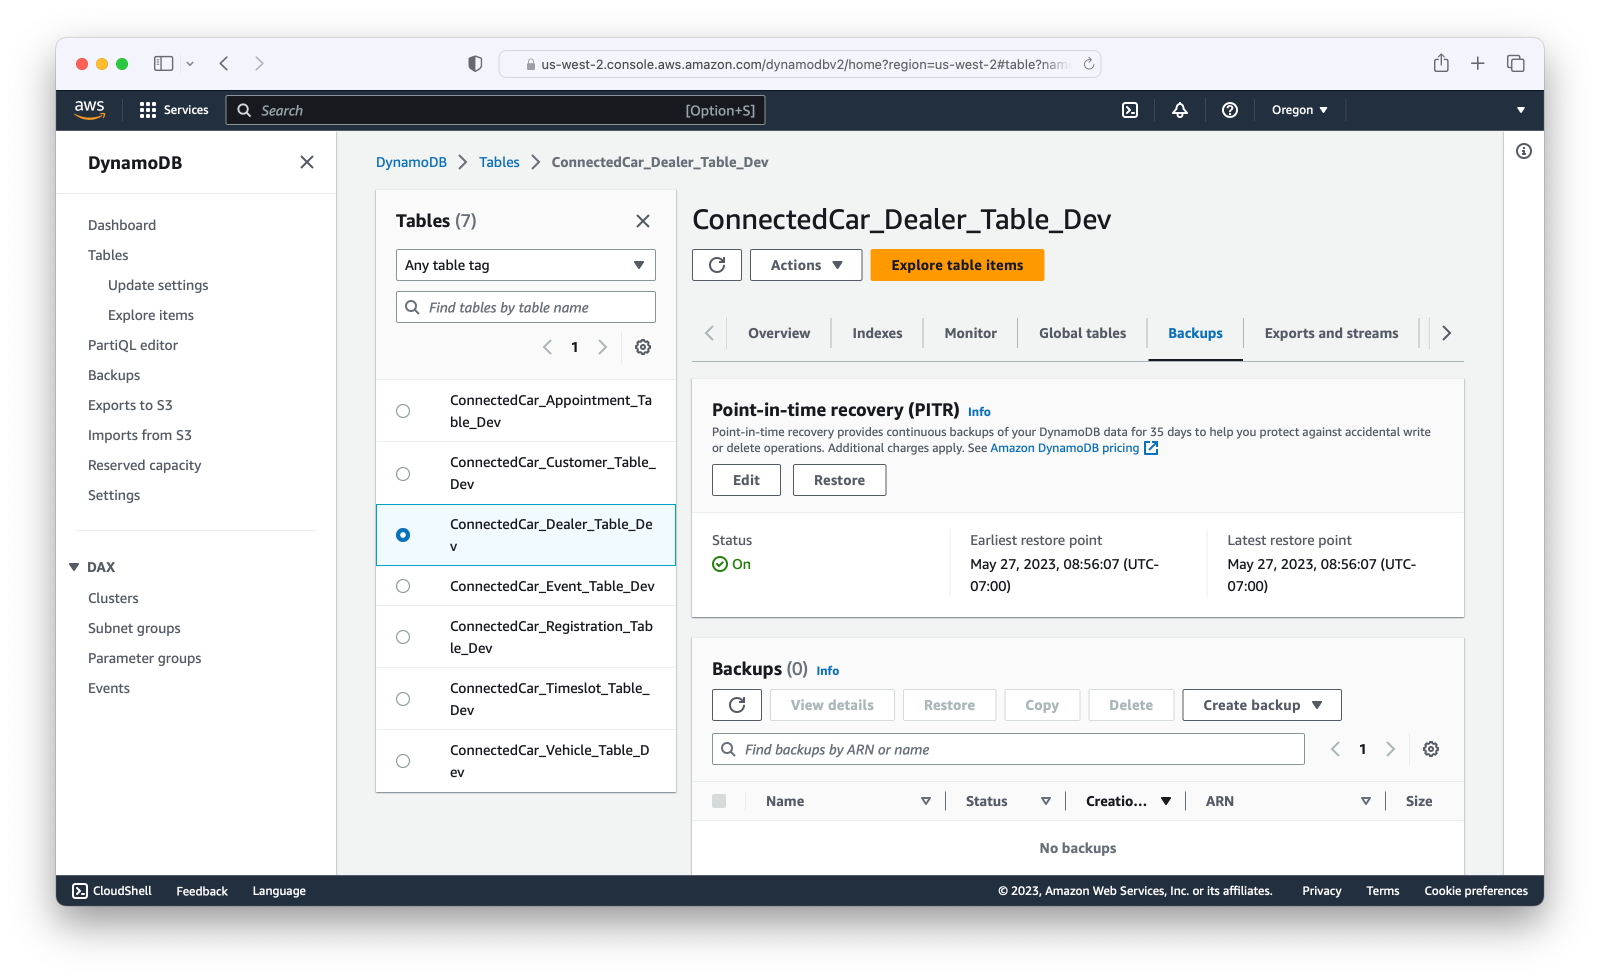Screen dimensions: 1600x980
Task: Refresh the ConnectedCar_Dealer_Table_Dev table details
Action: pyautogui.click(x=717, y=265)
